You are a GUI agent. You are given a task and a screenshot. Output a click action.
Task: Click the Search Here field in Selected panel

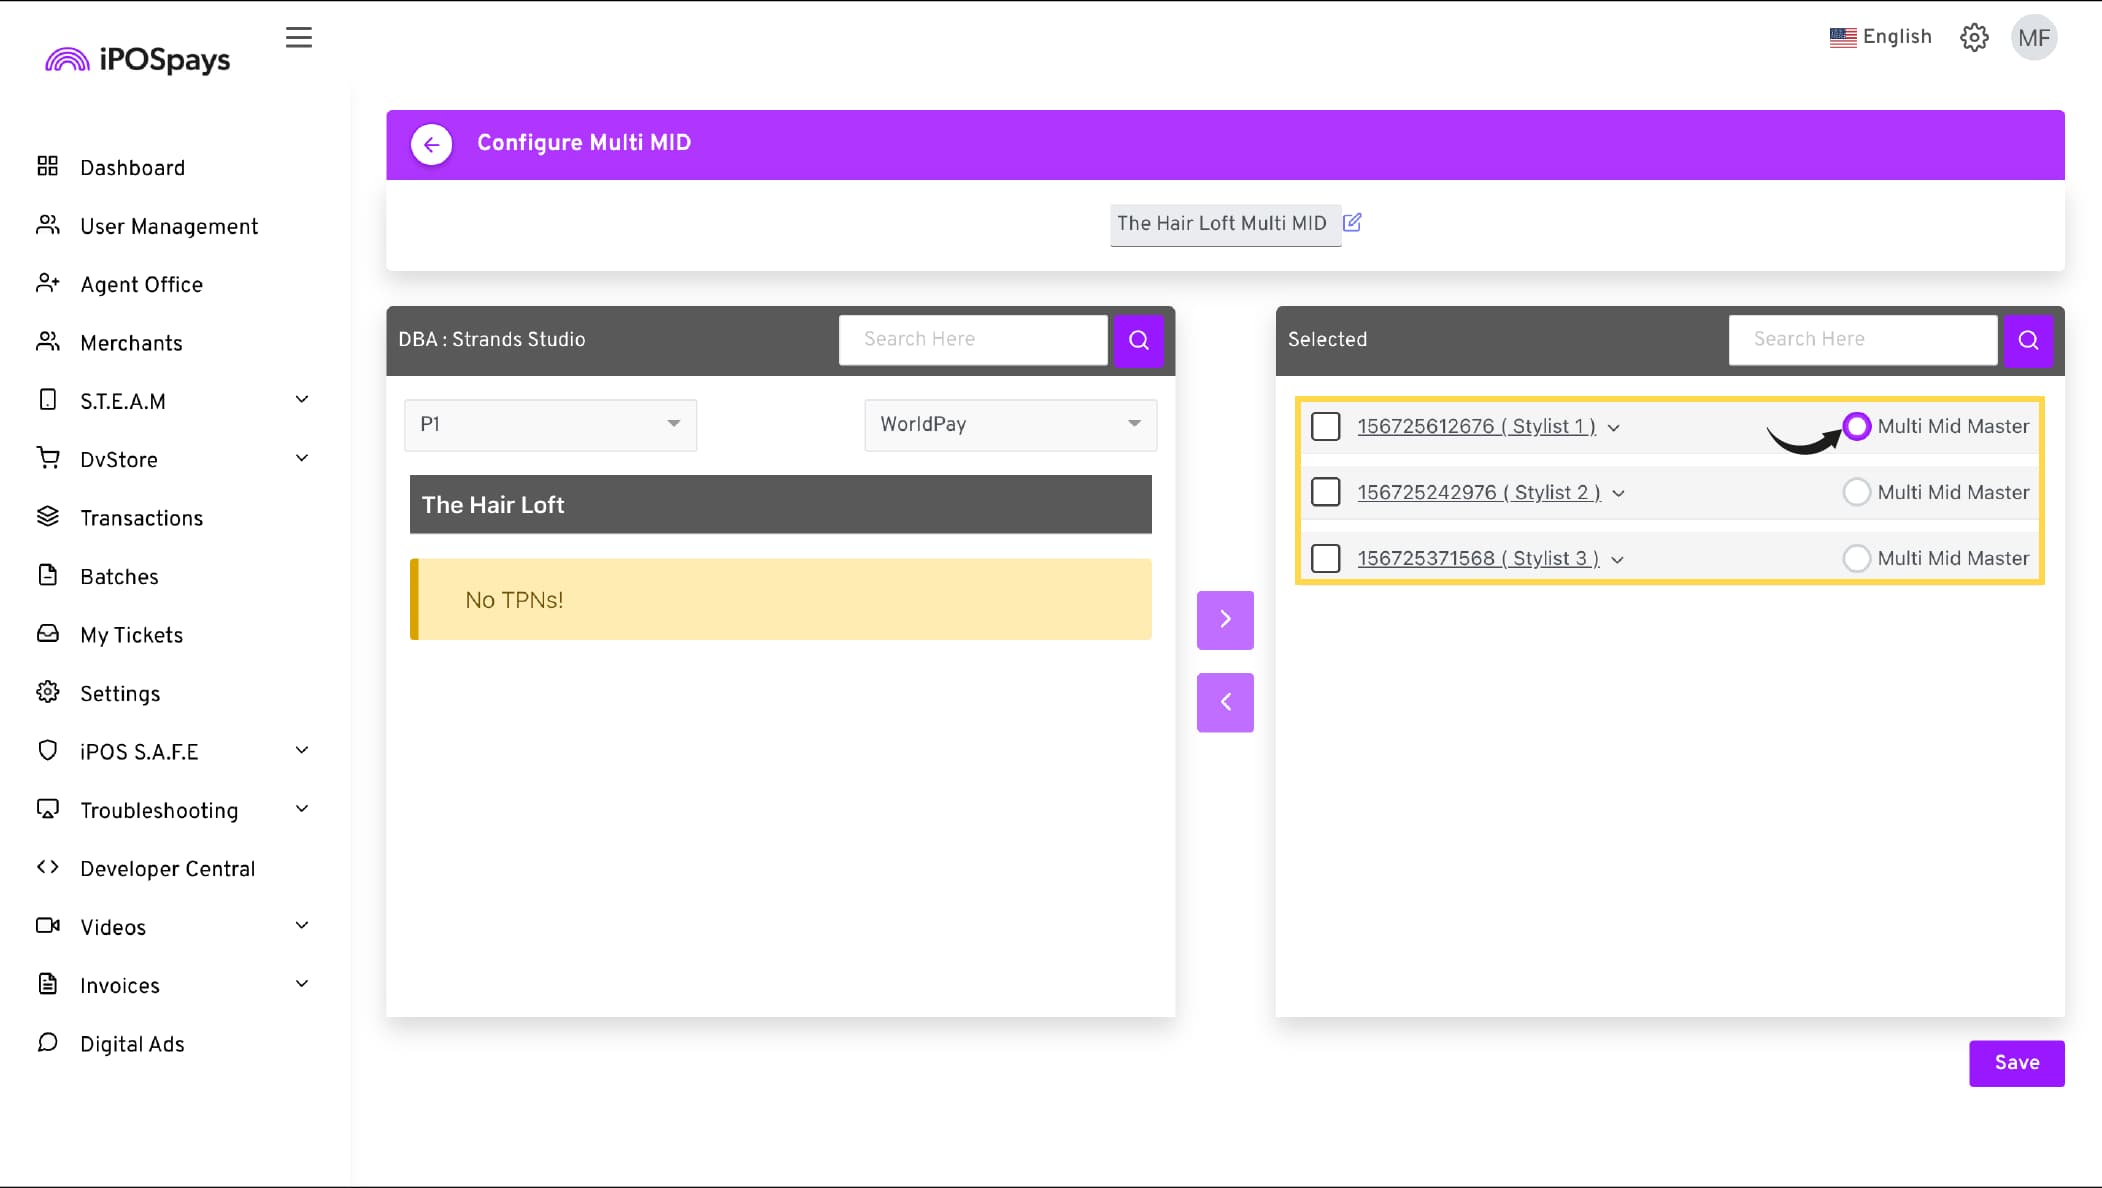pos(1861,340)
